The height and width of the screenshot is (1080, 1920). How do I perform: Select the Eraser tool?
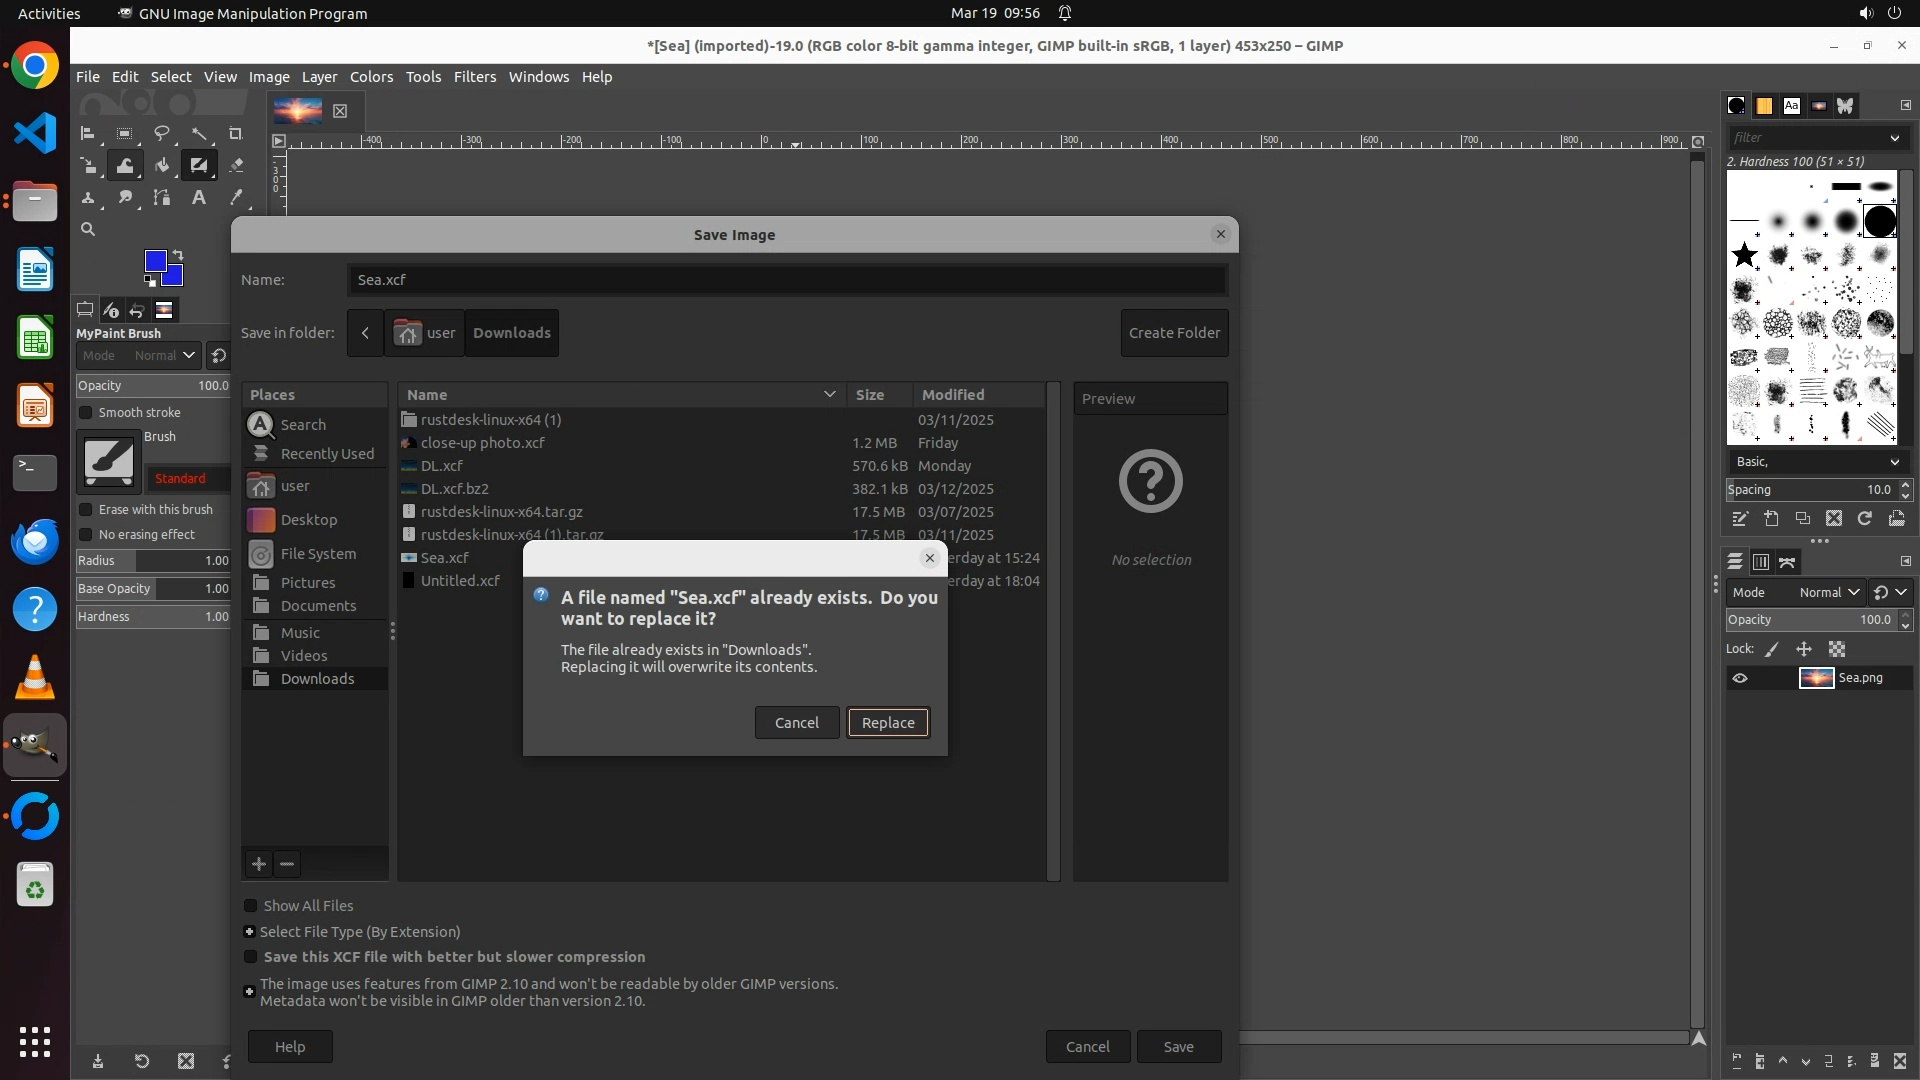click(x=236, y=166)
